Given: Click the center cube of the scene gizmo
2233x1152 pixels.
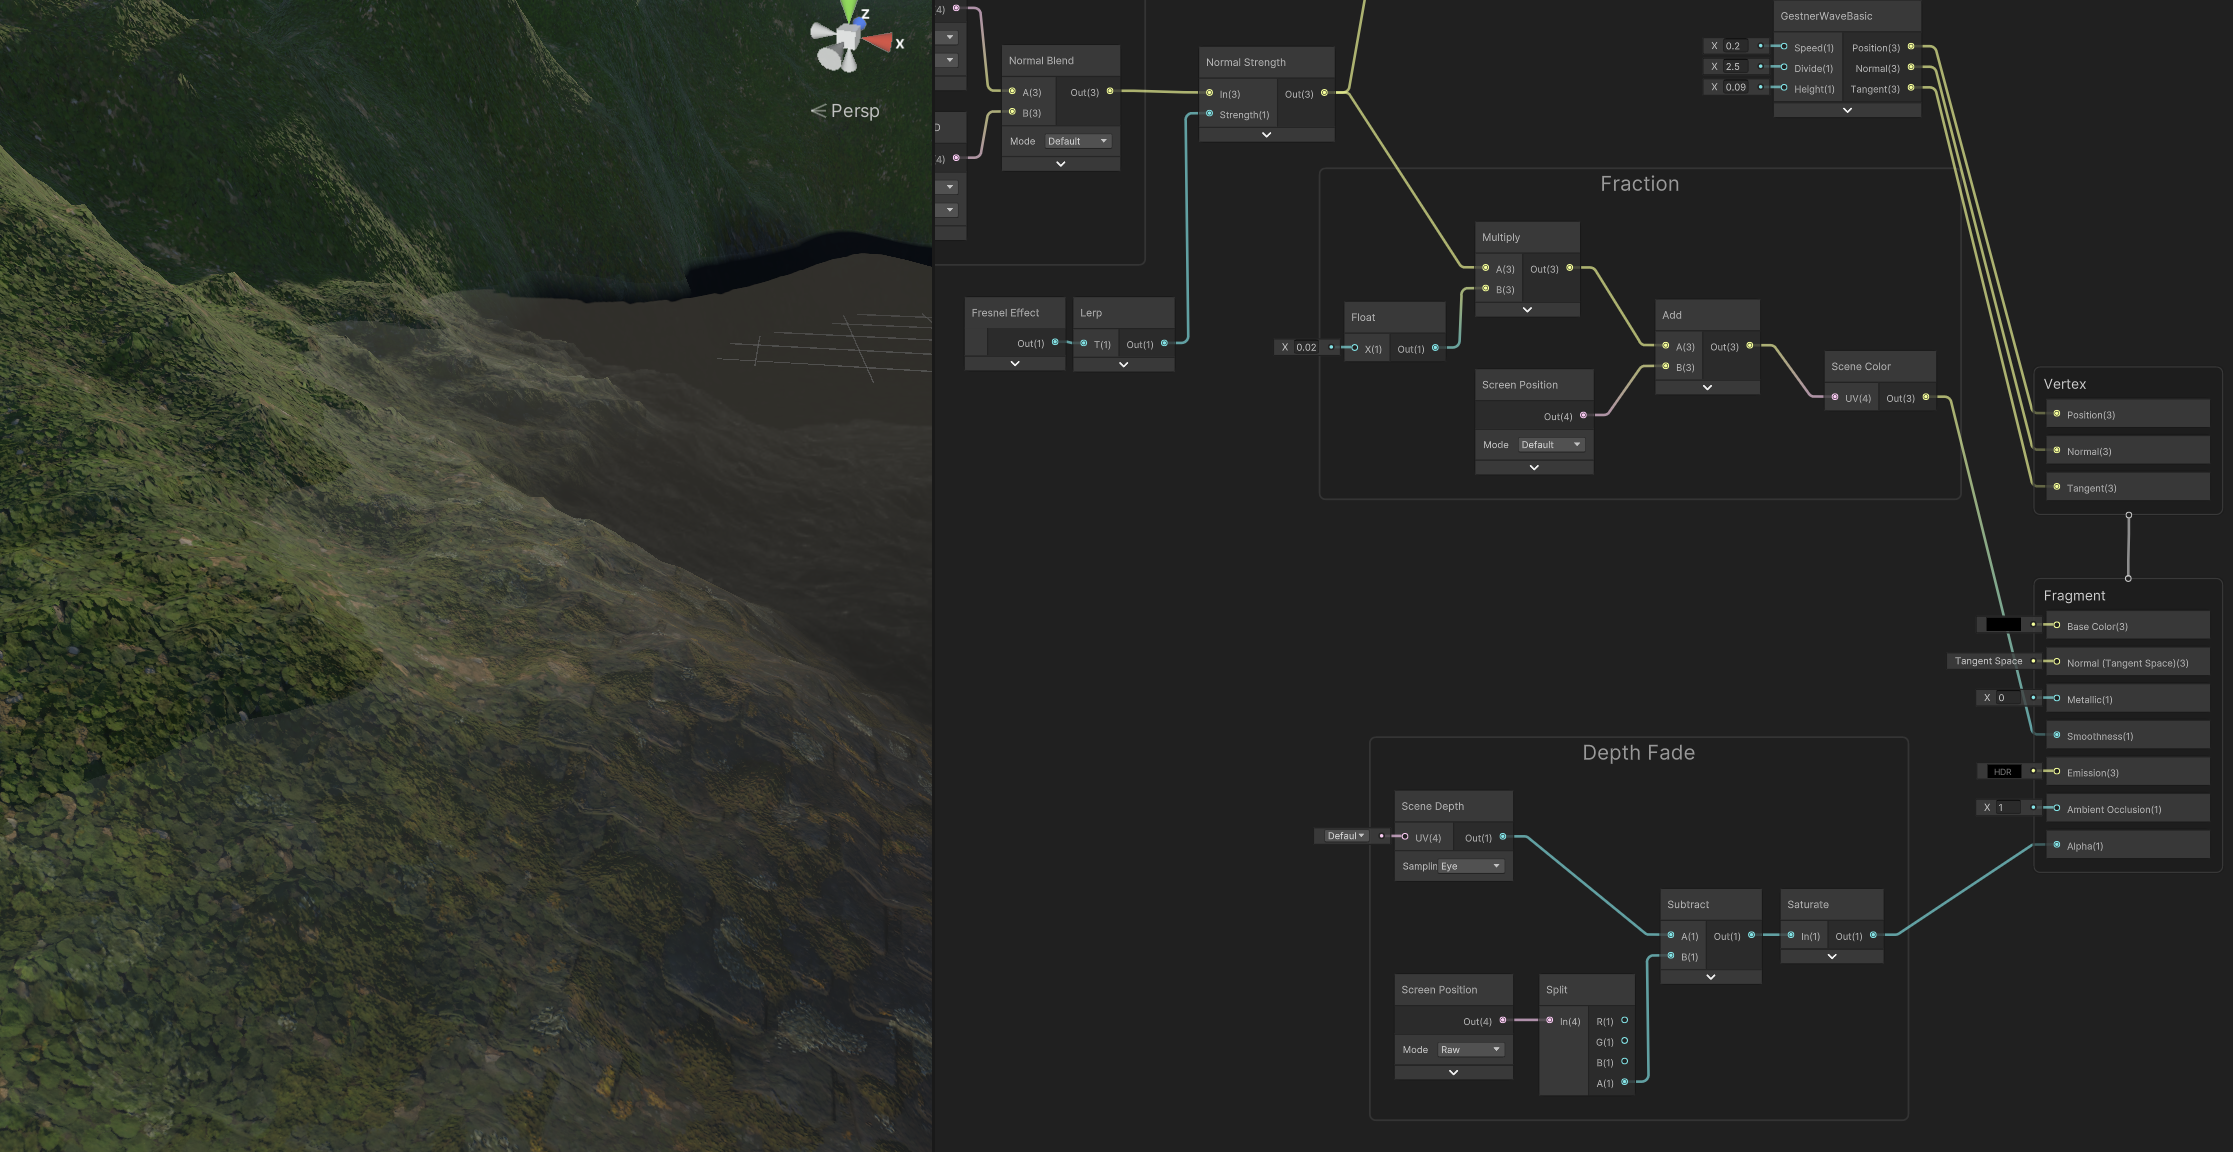Looking at the screenshot, I should click(x=848, y=38).
